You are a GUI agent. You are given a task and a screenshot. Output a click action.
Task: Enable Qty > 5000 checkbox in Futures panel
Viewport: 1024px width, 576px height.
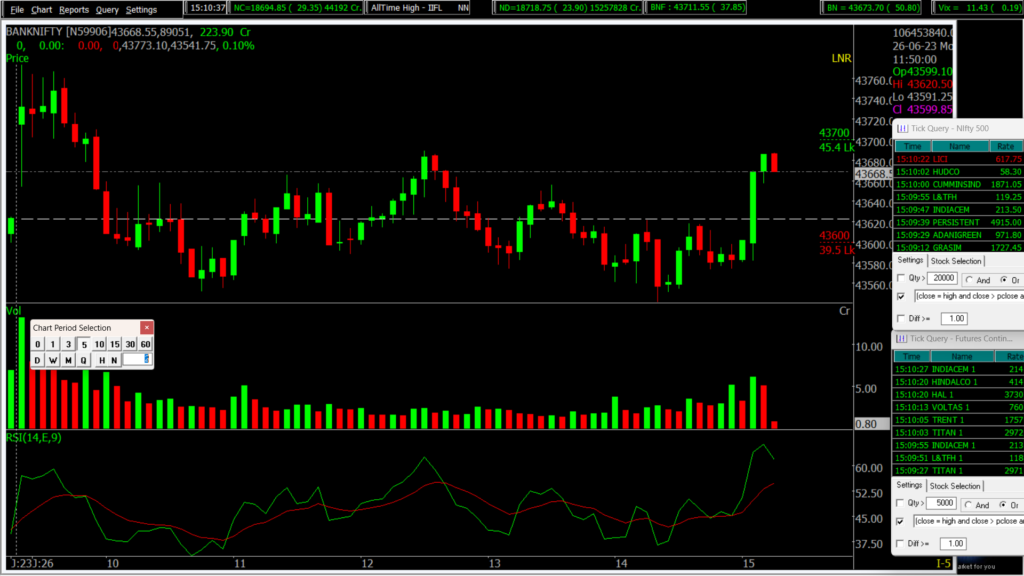coord(902,503)
